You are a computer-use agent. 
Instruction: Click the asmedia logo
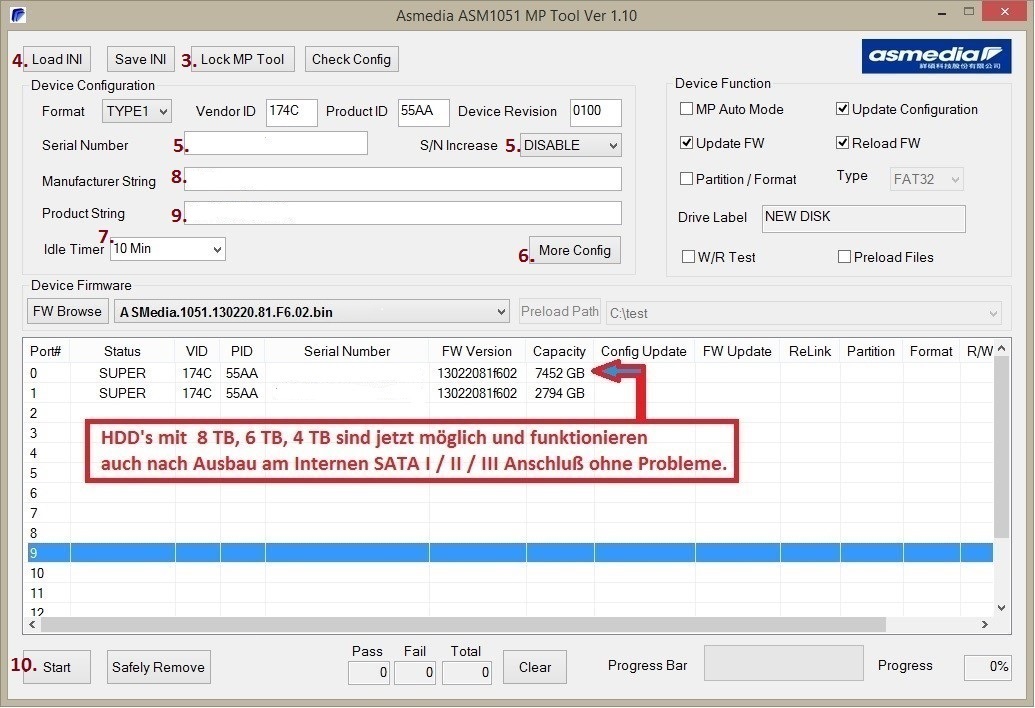coord(936,56)
